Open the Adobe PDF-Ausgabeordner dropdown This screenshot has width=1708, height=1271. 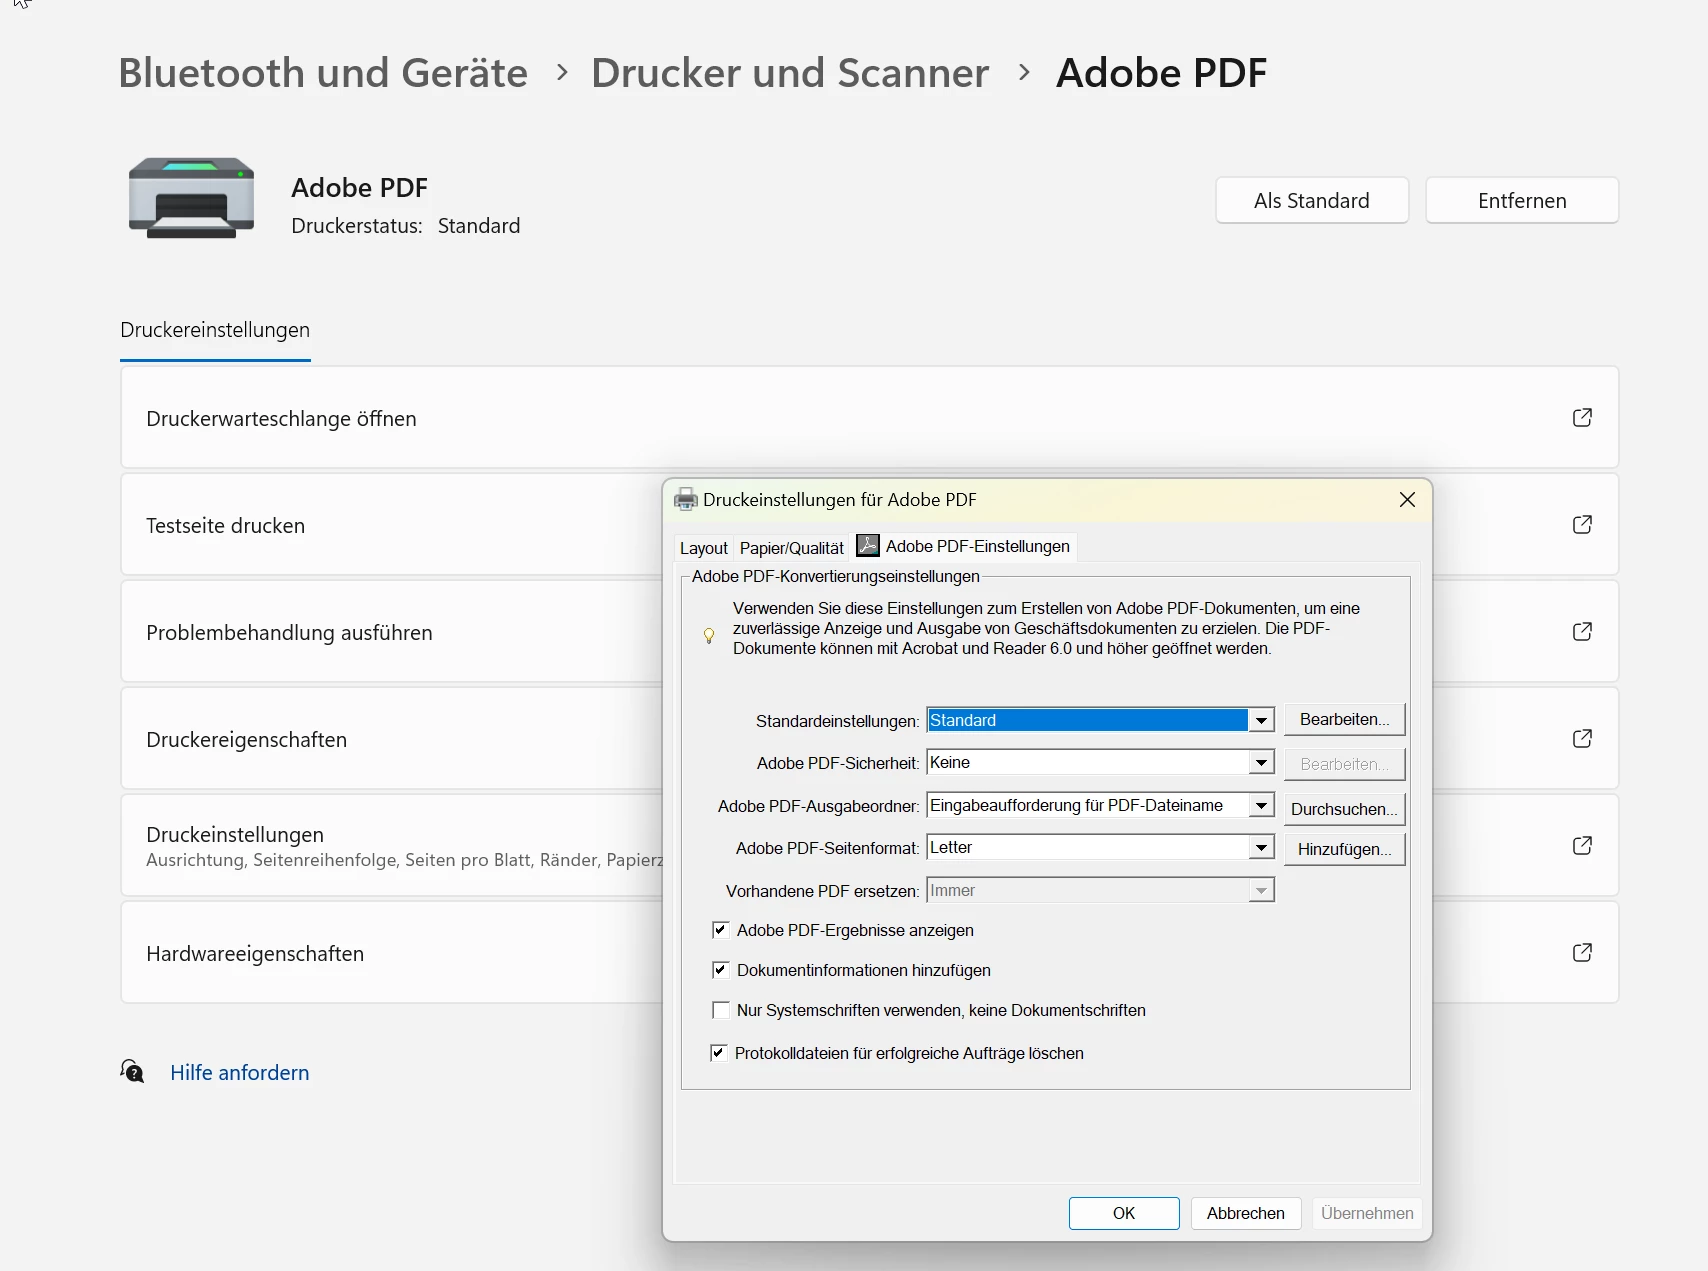point(1262,806)
